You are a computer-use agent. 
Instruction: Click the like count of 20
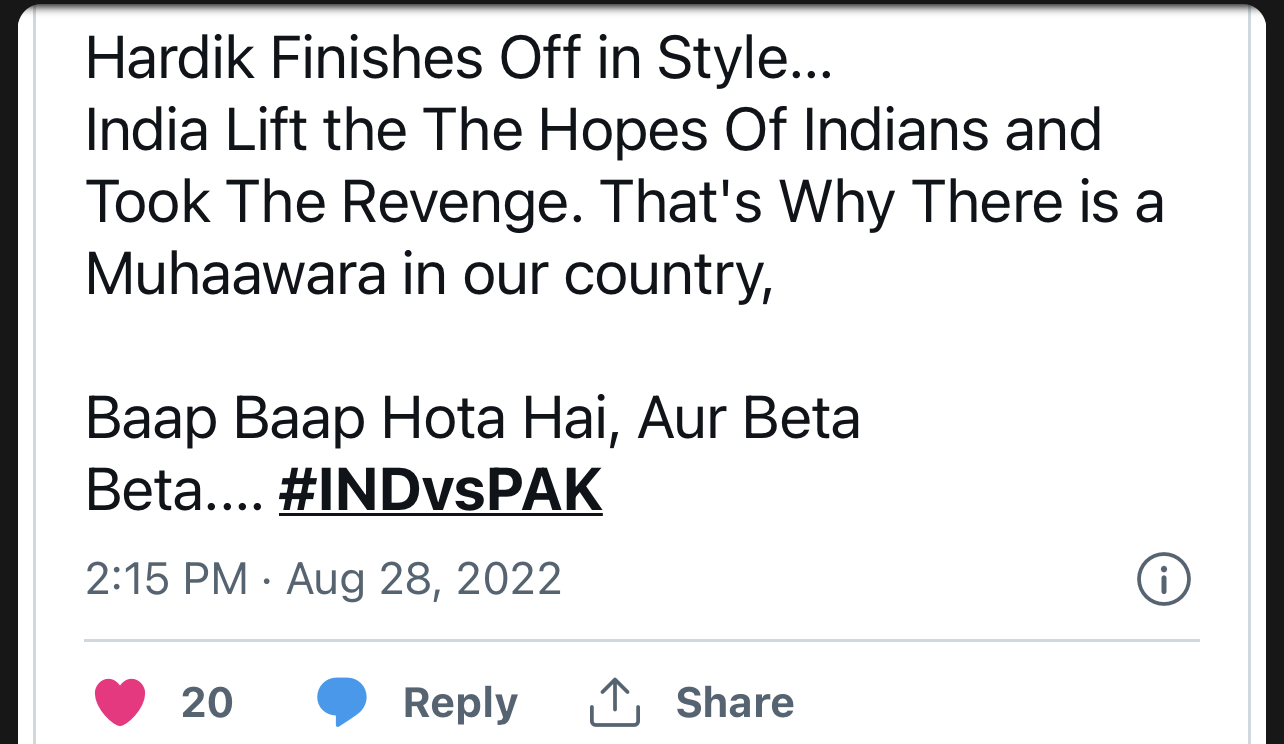coord(207,703)
